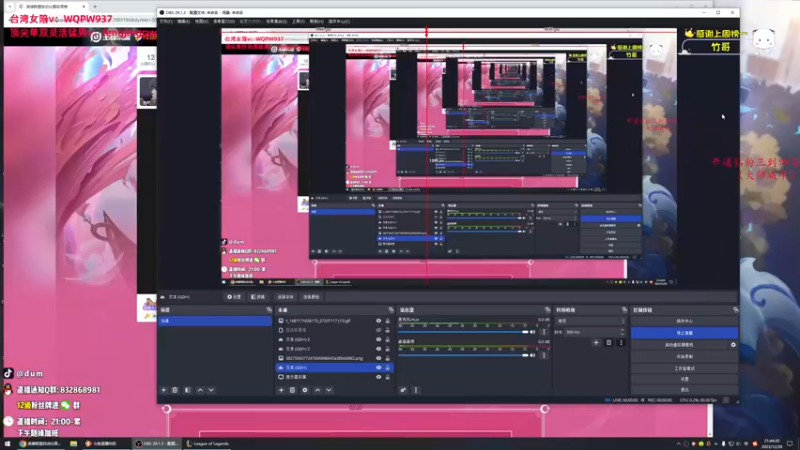The height and width of the screenshot is (450, 800).
Task: Open the View menu in OBS
Action: (x=202, y=21)
